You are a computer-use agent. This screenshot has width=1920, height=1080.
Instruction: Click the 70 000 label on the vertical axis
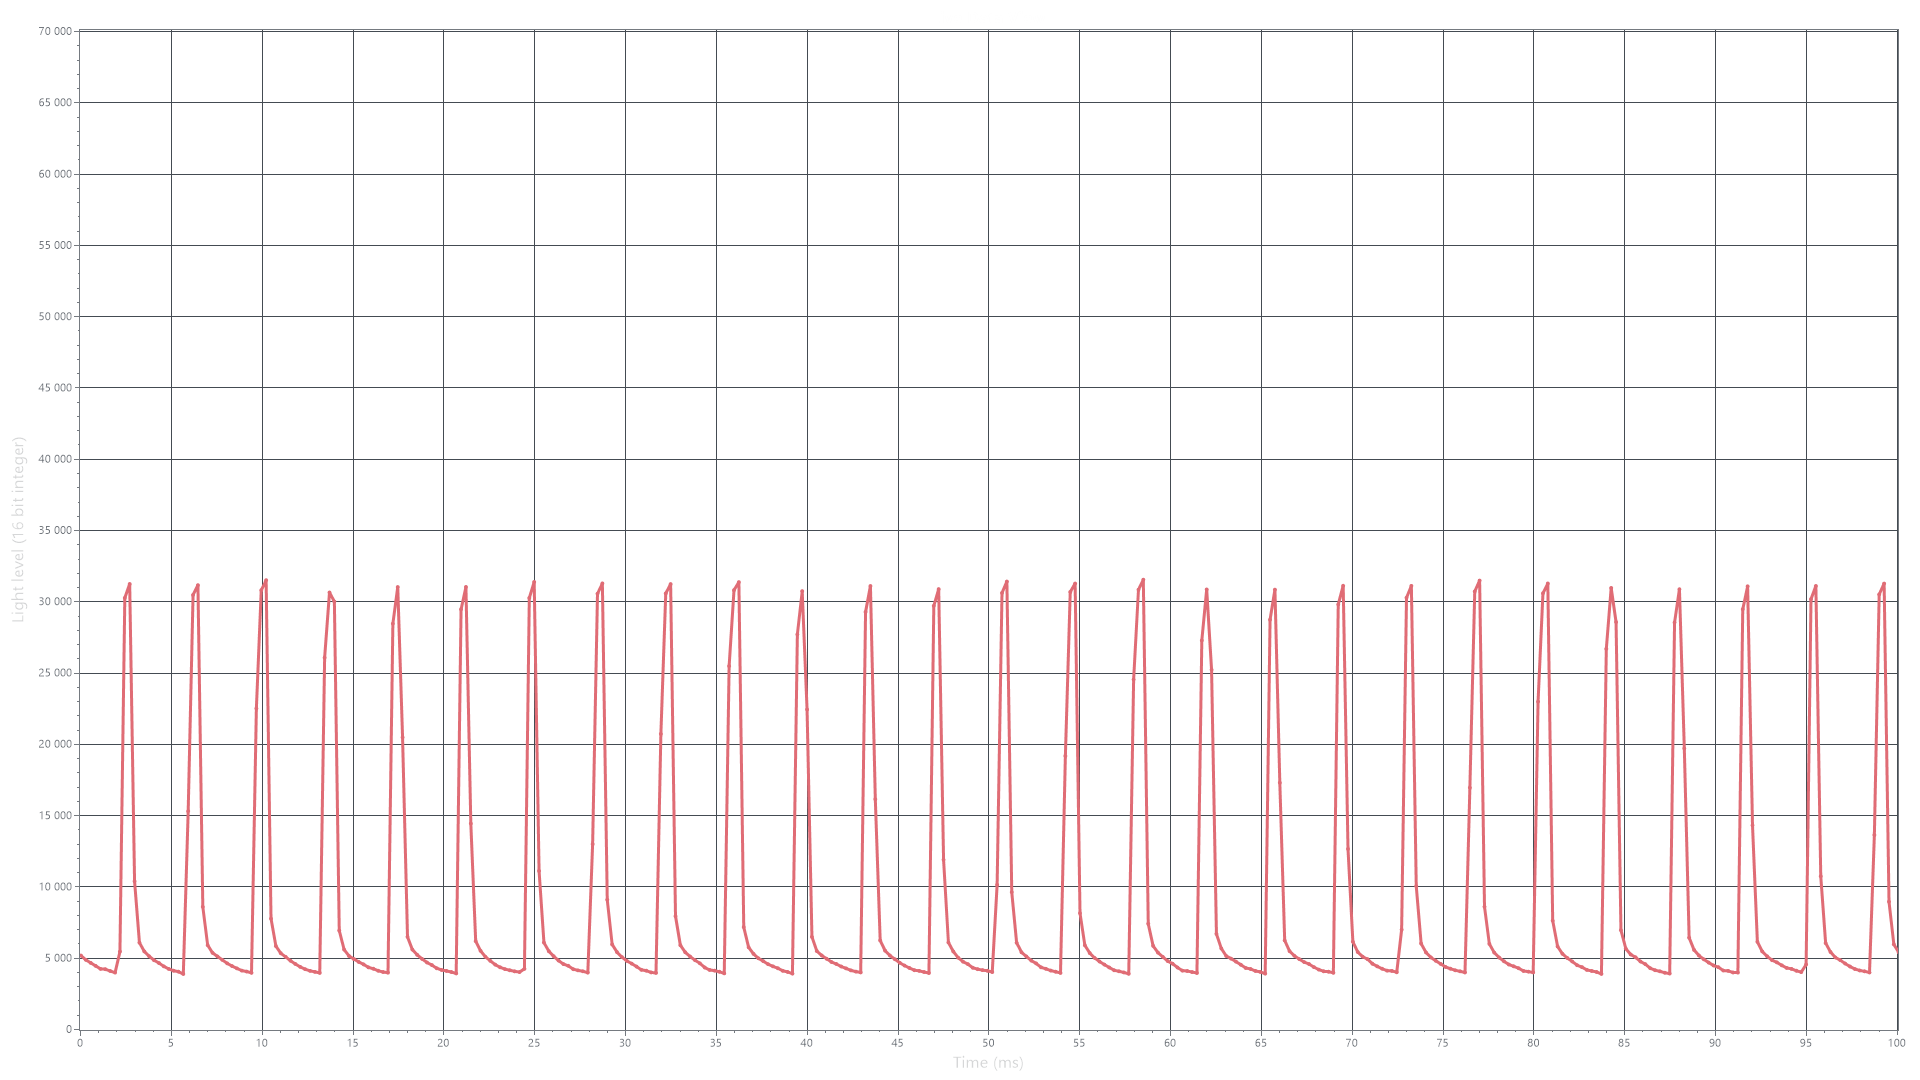click(54, 31)
